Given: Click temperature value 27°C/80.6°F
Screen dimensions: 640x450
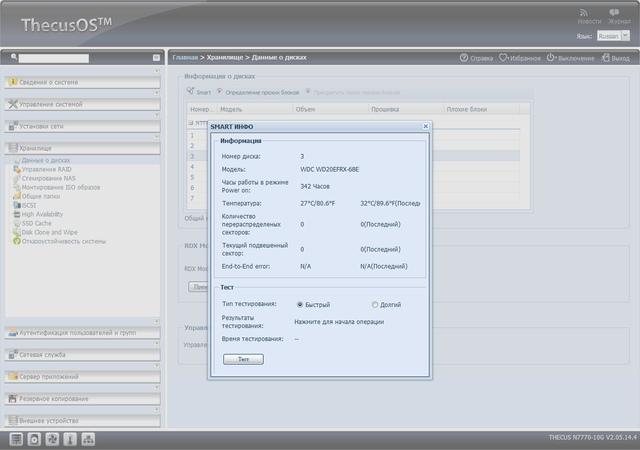Looking at the screenshot, I should [318, 203].
